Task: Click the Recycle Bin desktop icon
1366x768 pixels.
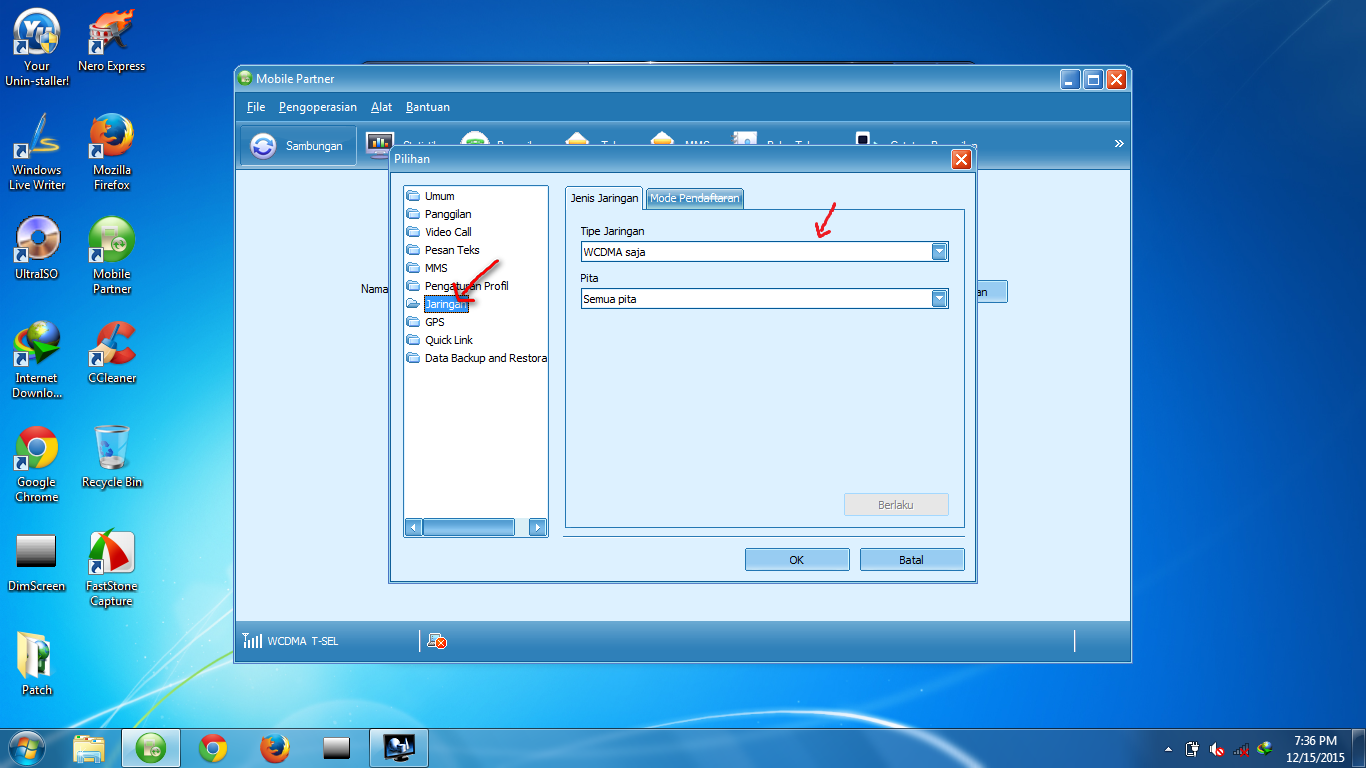Action: click(x=112, y=457)
